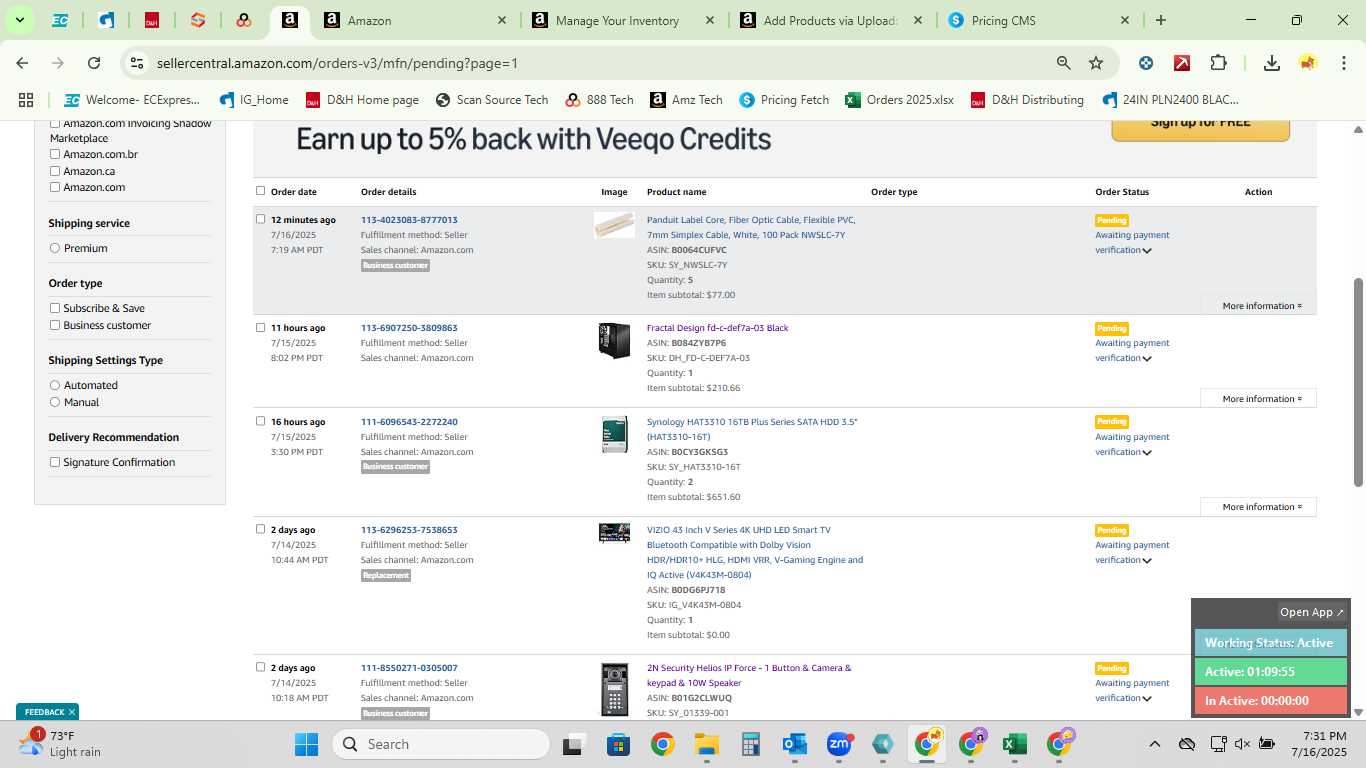
Task: Open the EC pinned browser tab
Action: [x=60, y=20]
